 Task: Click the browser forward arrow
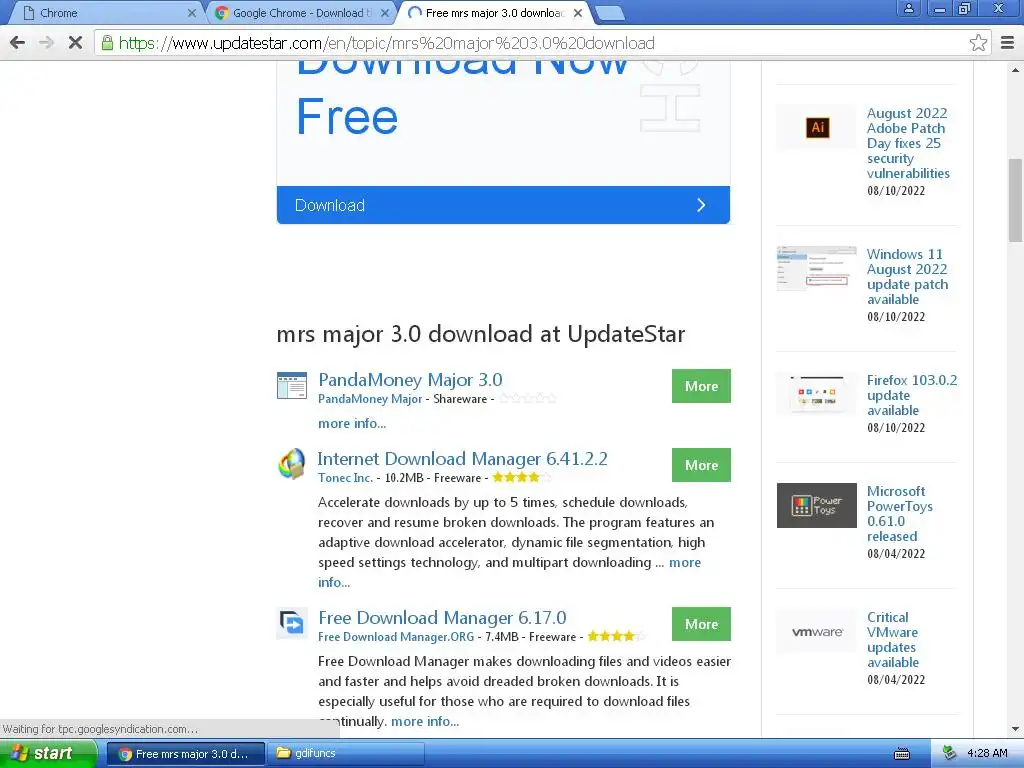[46, 43]
